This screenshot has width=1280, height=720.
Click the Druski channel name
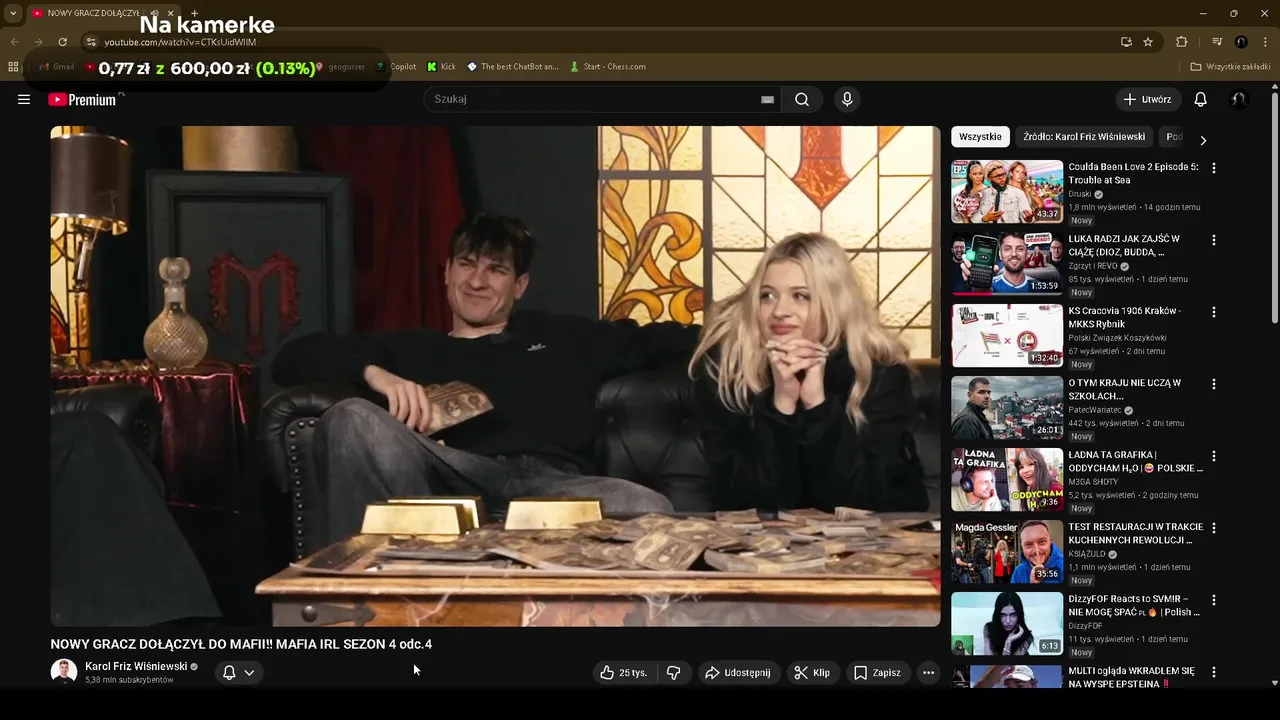point(1080,194)
